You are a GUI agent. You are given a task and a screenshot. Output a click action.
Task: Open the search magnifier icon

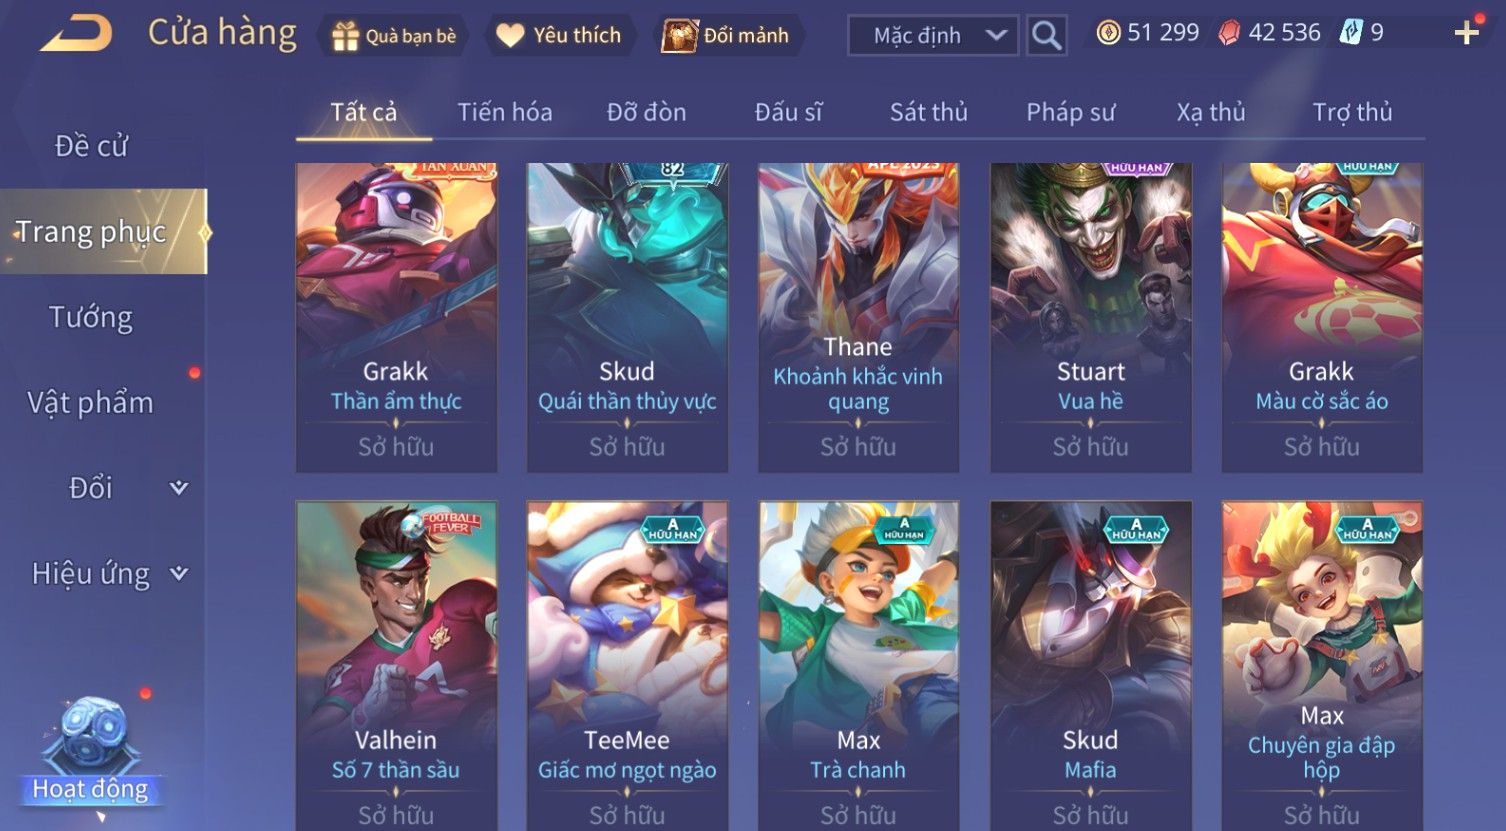1046,35
